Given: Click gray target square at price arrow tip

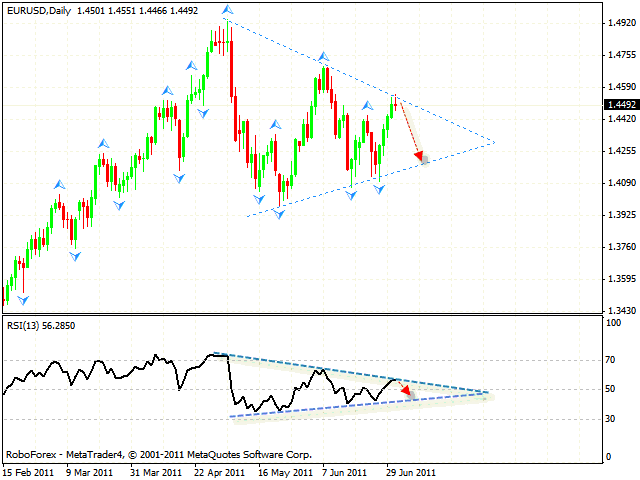Looking at the screenshot, I should click(424, 159).
